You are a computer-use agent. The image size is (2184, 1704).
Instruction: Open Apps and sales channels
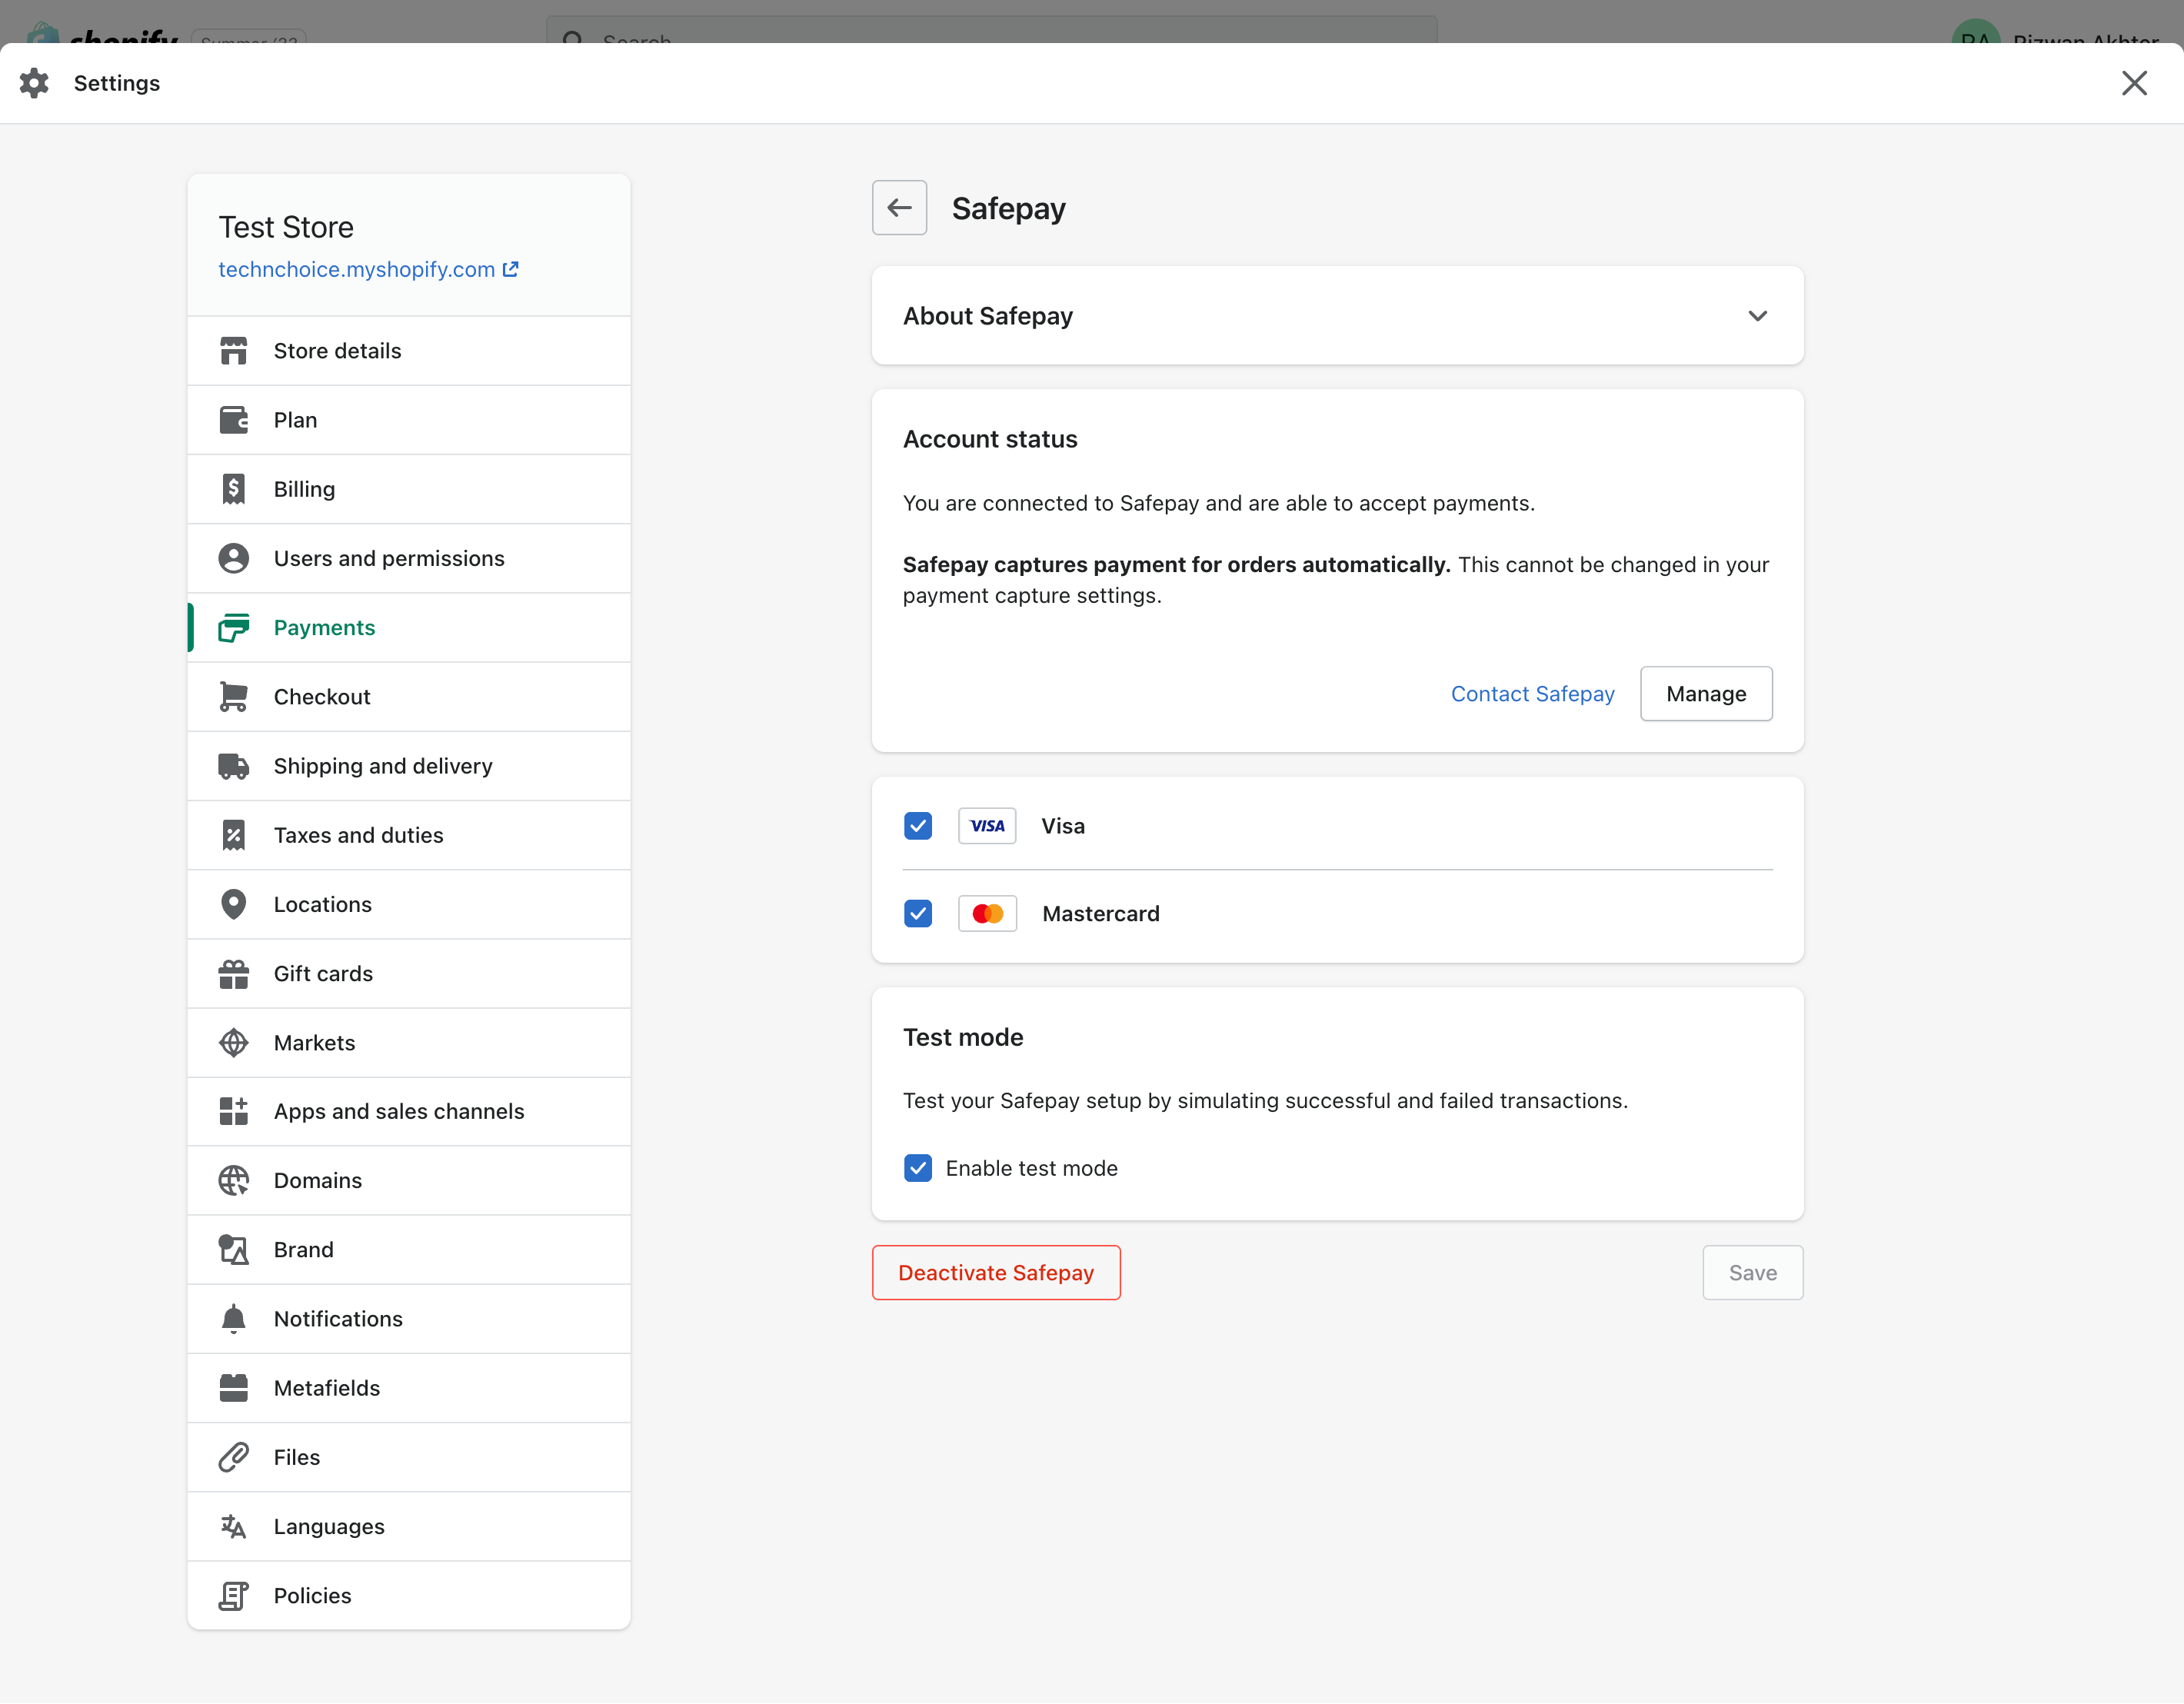pos(409,1111)
